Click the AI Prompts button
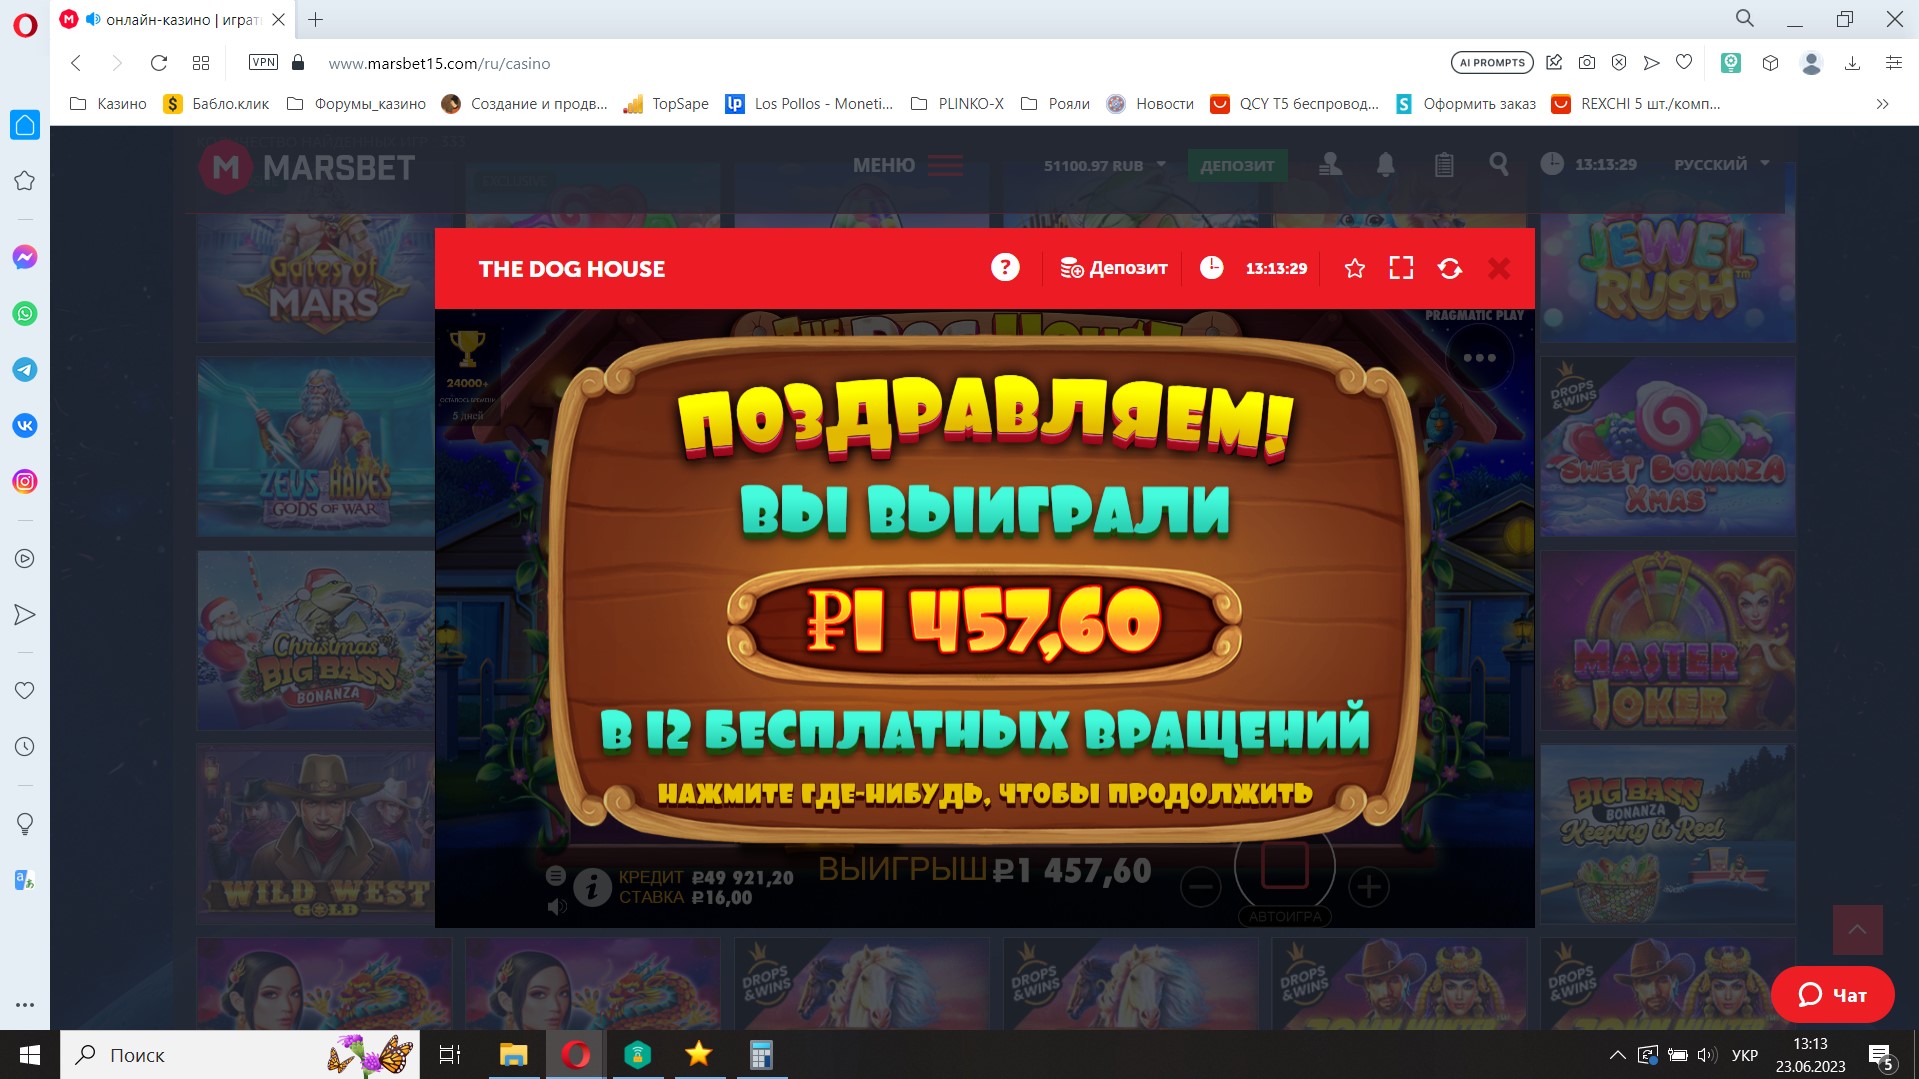The width and height of the screenshot is (1919, 1079). 1492,62
